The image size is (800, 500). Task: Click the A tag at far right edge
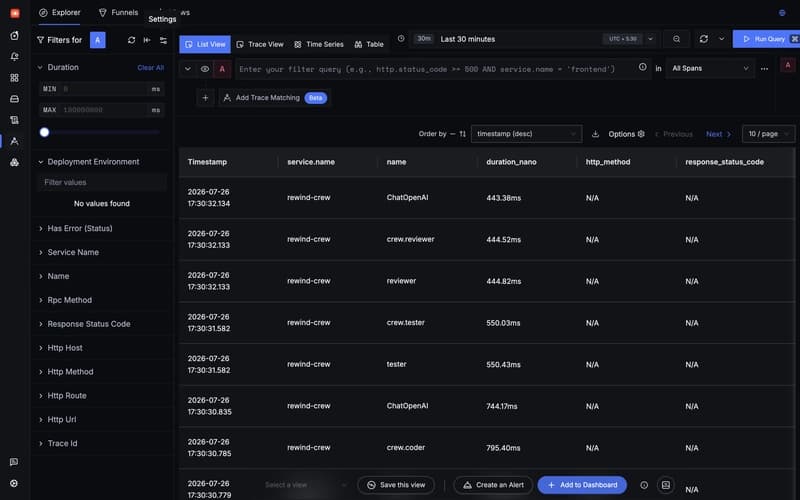pyautogui.click(x=788, y=65)
